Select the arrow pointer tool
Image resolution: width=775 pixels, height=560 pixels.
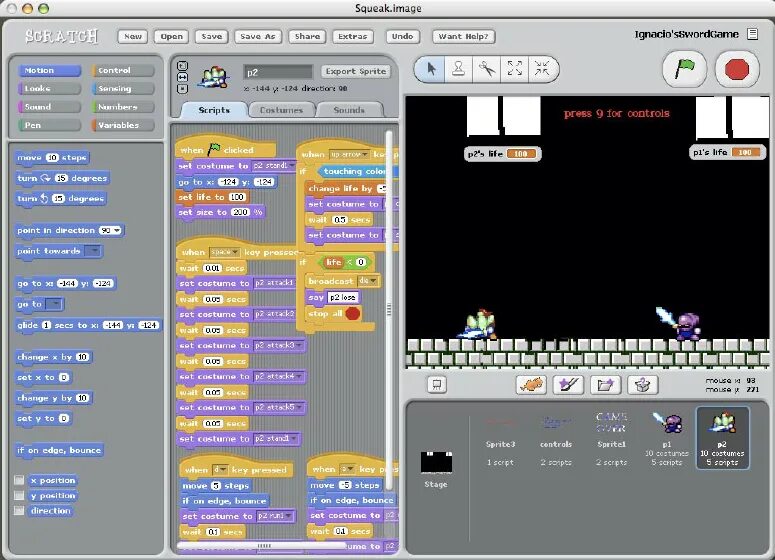[431, 69]
